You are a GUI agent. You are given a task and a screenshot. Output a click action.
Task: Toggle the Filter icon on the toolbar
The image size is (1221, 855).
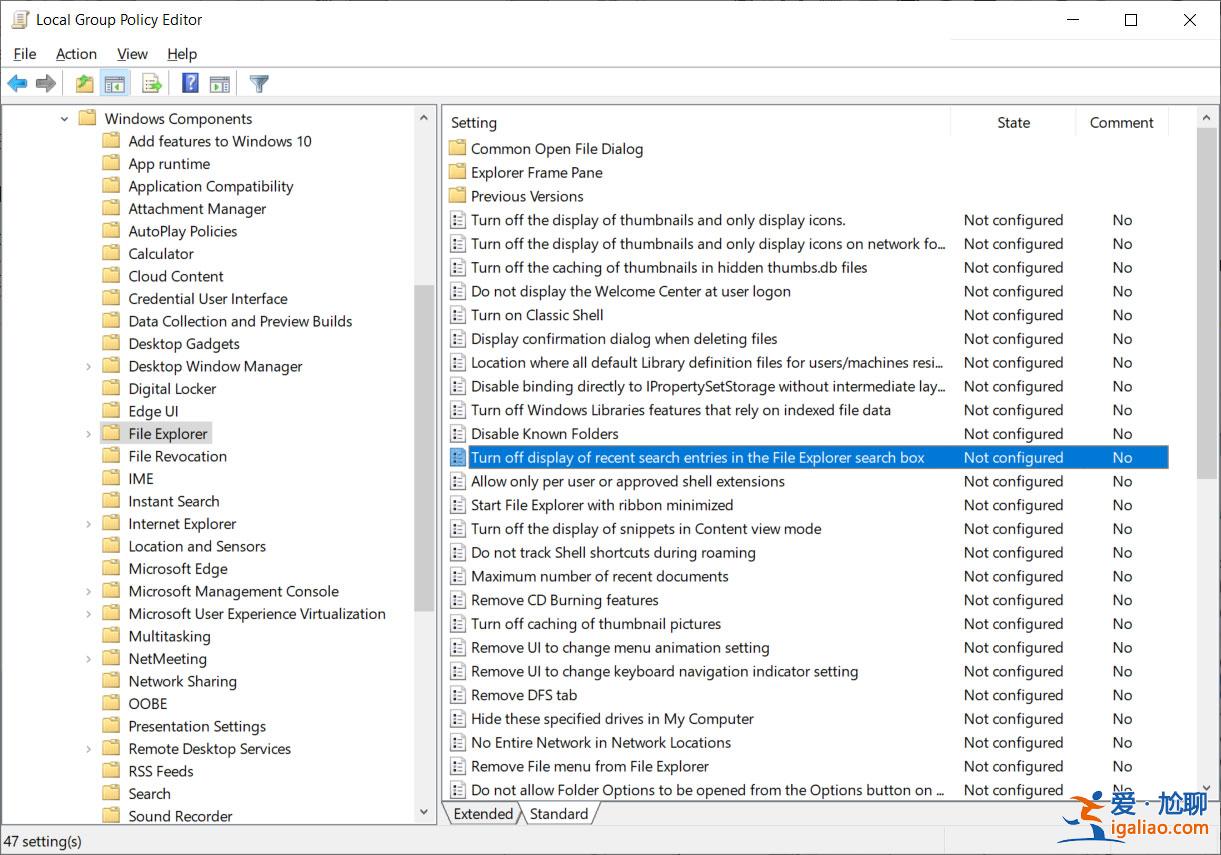point(258,83)
